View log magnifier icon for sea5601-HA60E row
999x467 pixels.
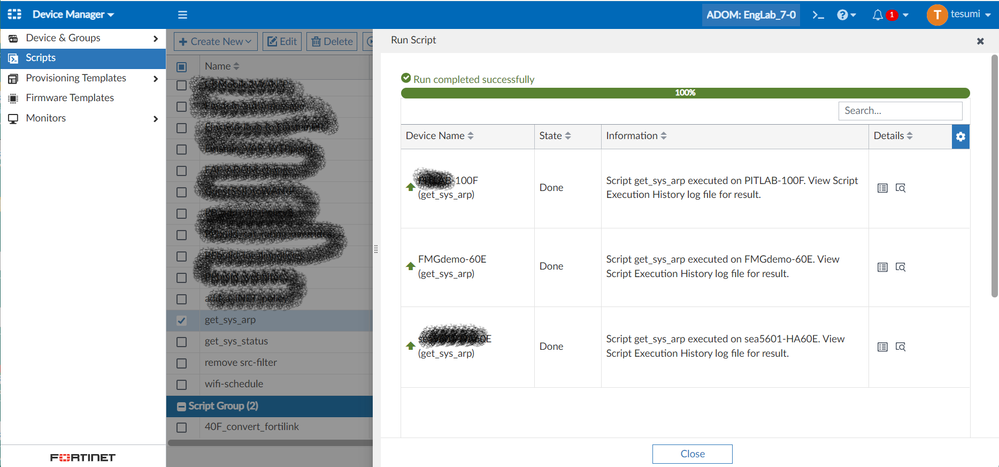click(x=900, y=347)
